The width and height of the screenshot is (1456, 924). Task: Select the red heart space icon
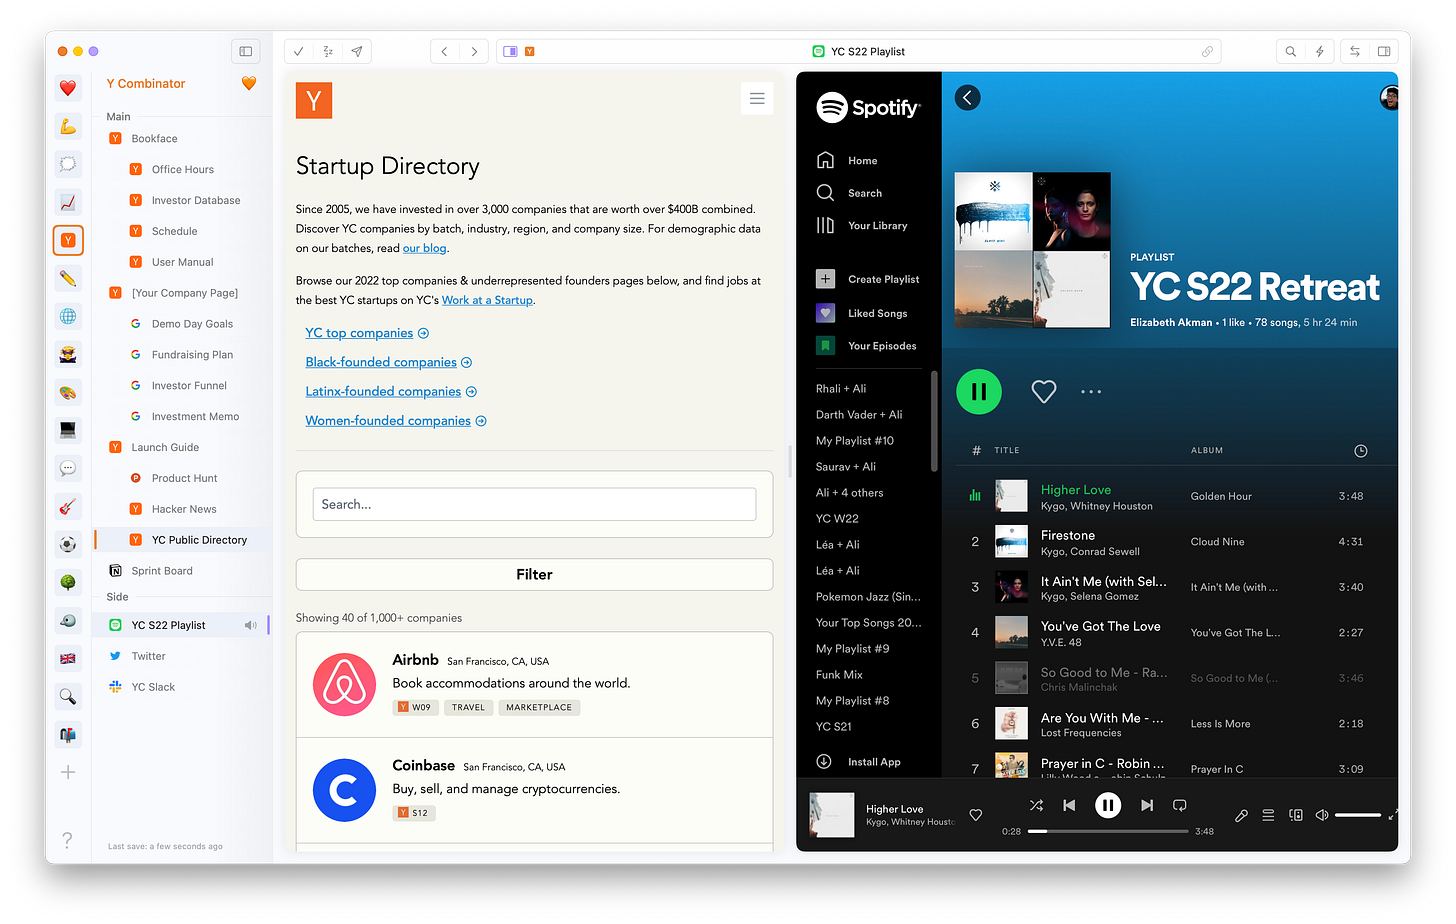tap(68, 88)
